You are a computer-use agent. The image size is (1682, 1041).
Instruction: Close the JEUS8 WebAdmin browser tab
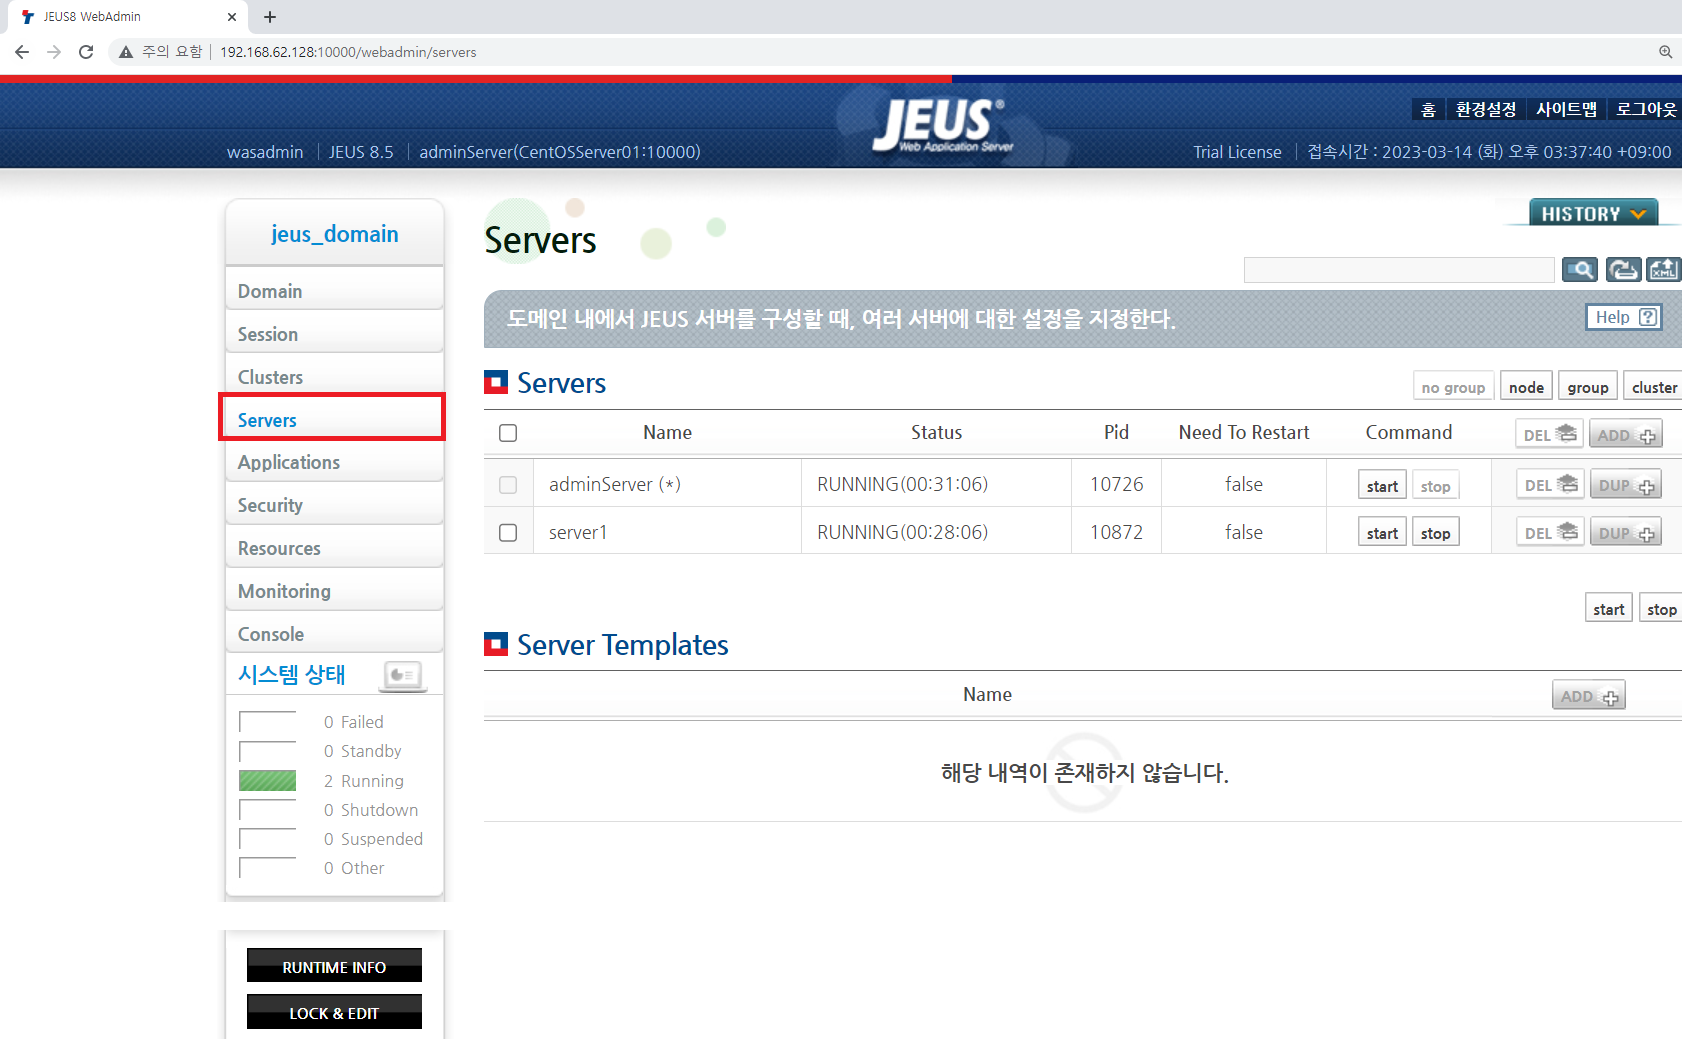232,17
